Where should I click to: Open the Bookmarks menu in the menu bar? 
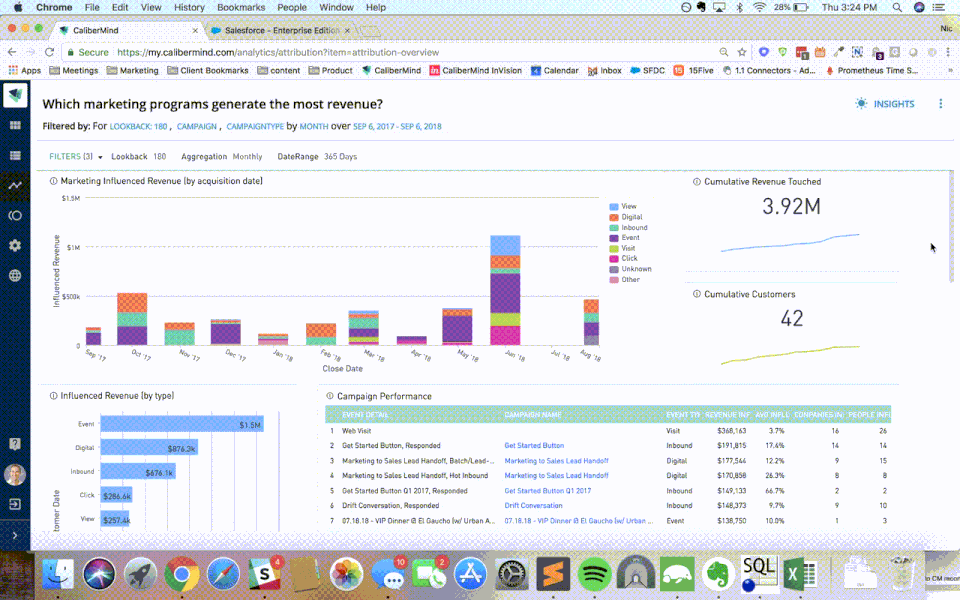[240, 7]
